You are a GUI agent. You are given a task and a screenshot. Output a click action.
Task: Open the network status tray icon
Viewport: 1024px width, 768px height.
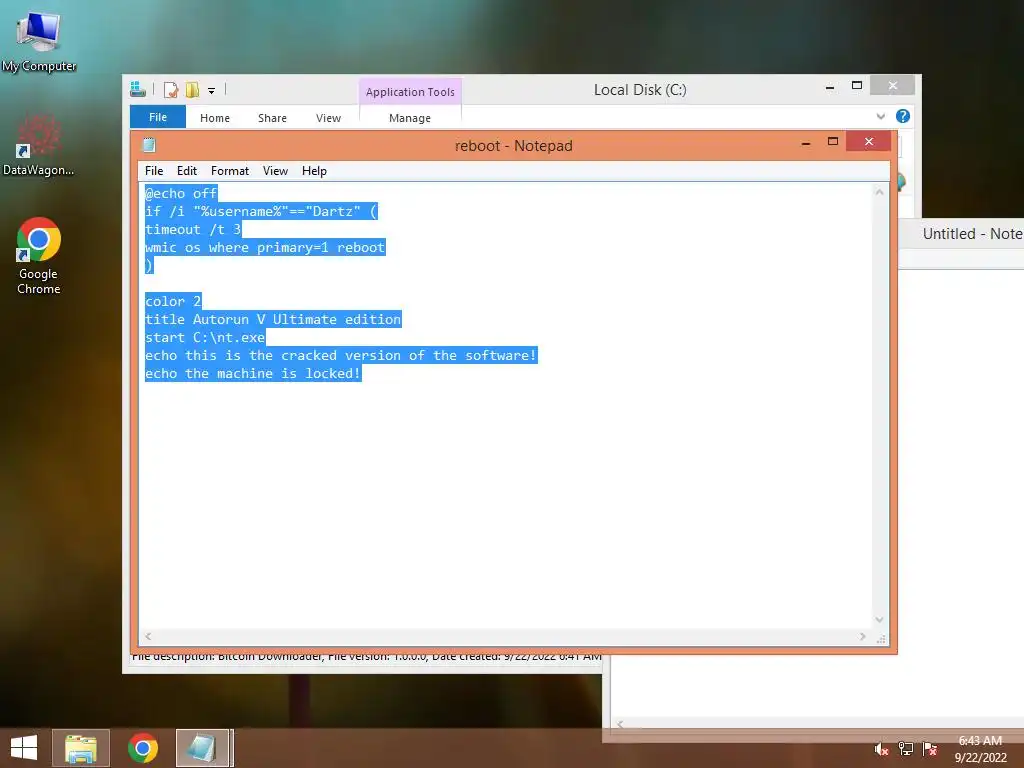coord(906,749)
